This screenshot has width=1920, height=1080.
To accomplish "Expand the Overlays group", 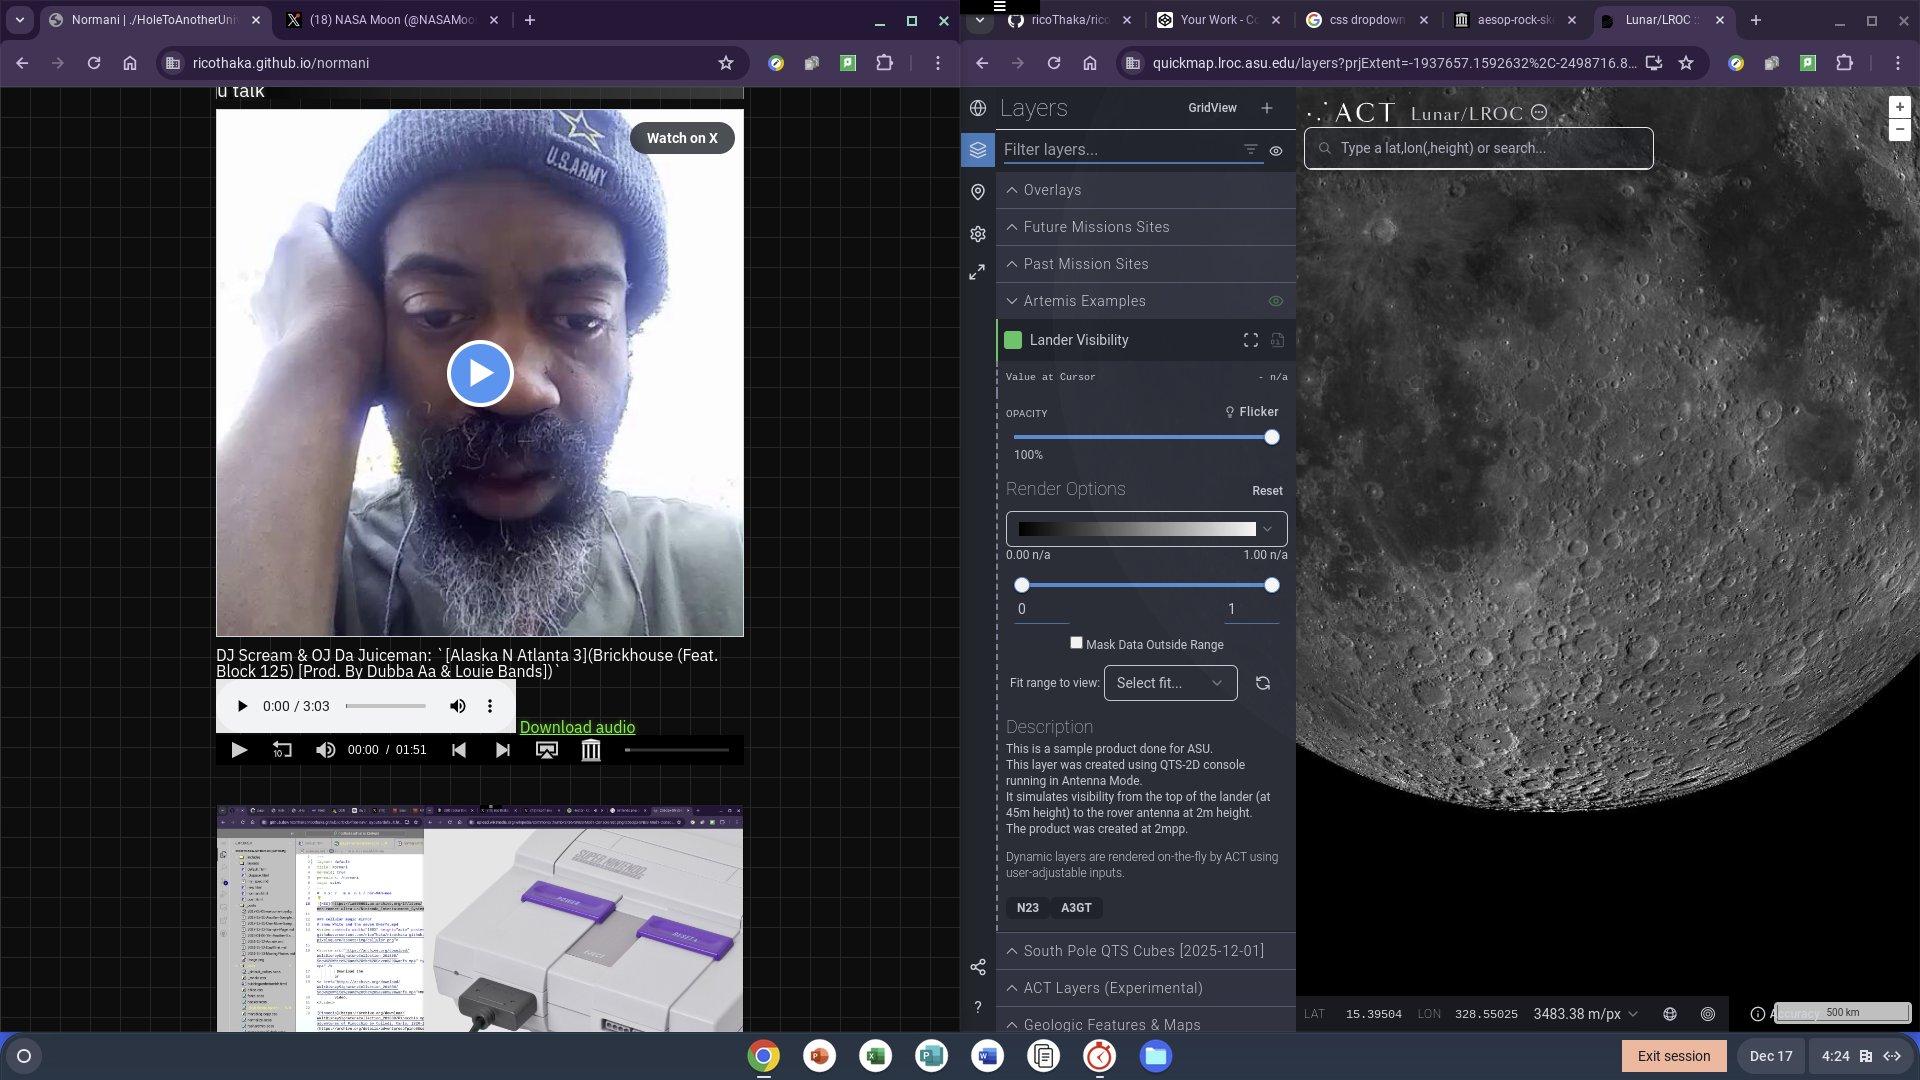I will pyautogui.click(x=1146, y=190).
